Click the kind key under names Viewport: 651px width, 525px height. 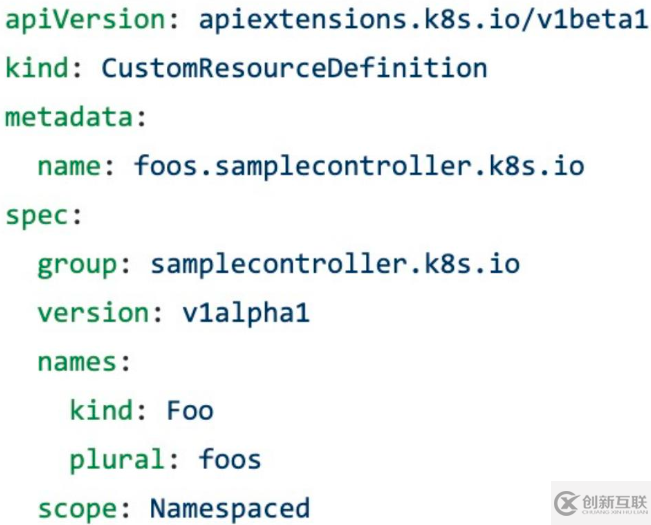(102, 410)
